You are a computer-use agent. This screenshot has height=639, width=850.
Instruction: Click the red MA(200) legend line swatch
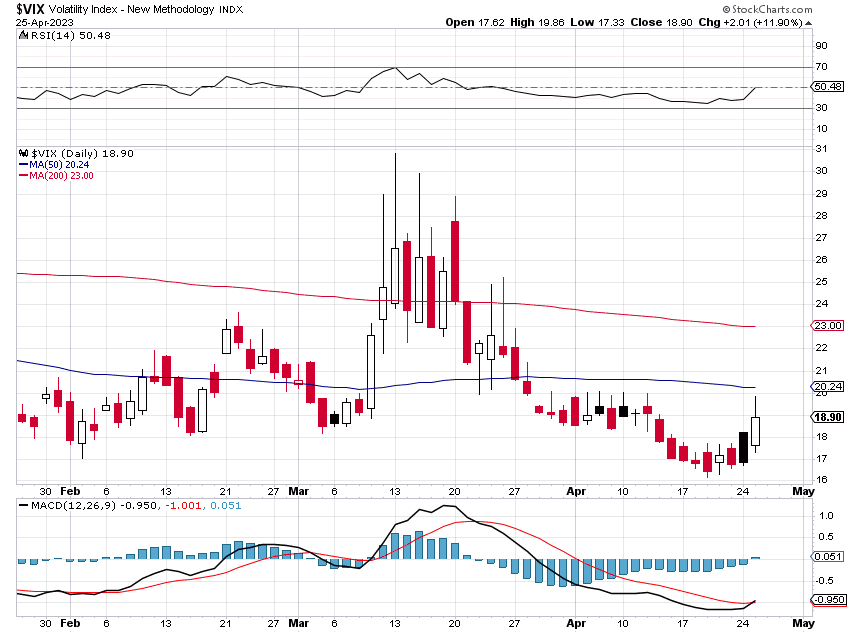point(23,176)
